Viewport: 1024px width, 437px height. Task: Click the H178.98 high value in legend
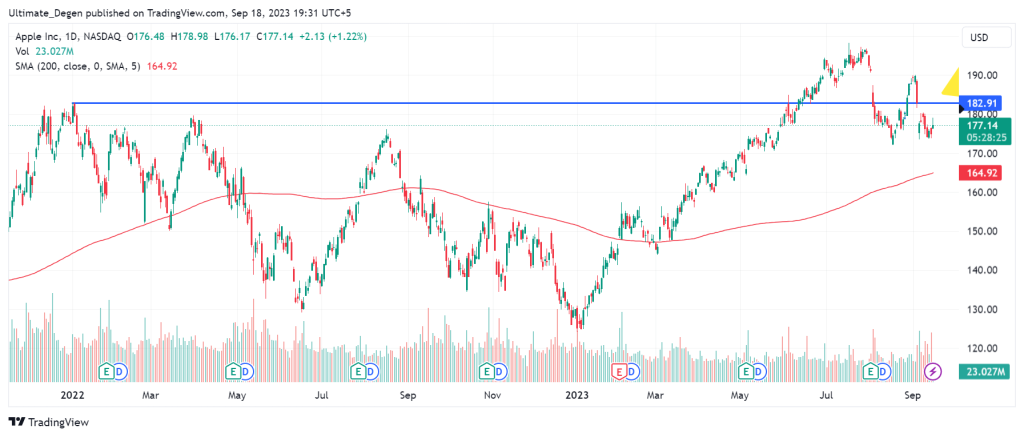point(189,37)
